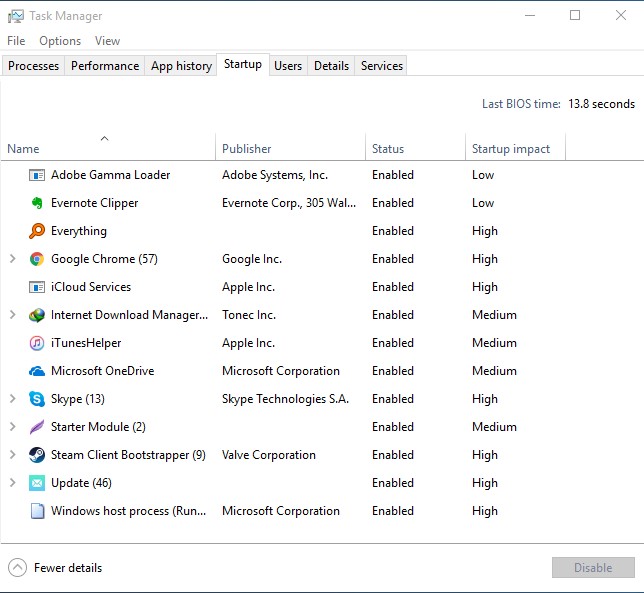Sort by the Startup impact column header

pyautogui.click(x=515, y=147)
